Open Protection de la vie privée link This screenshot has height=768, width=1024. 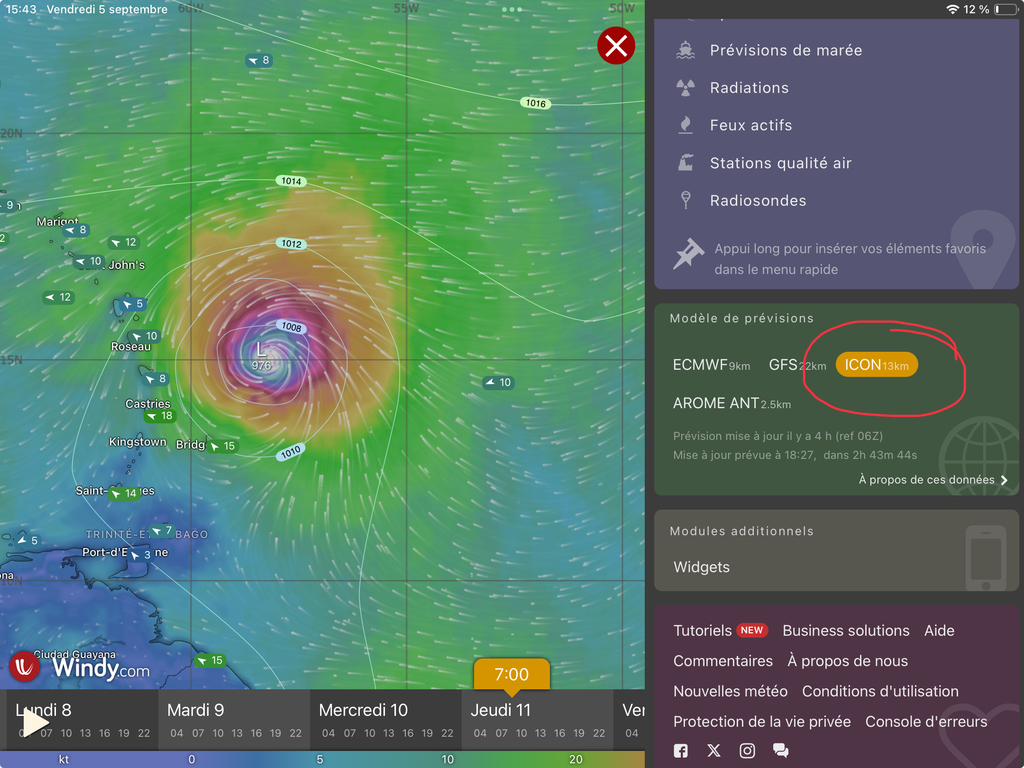(761, 722)
